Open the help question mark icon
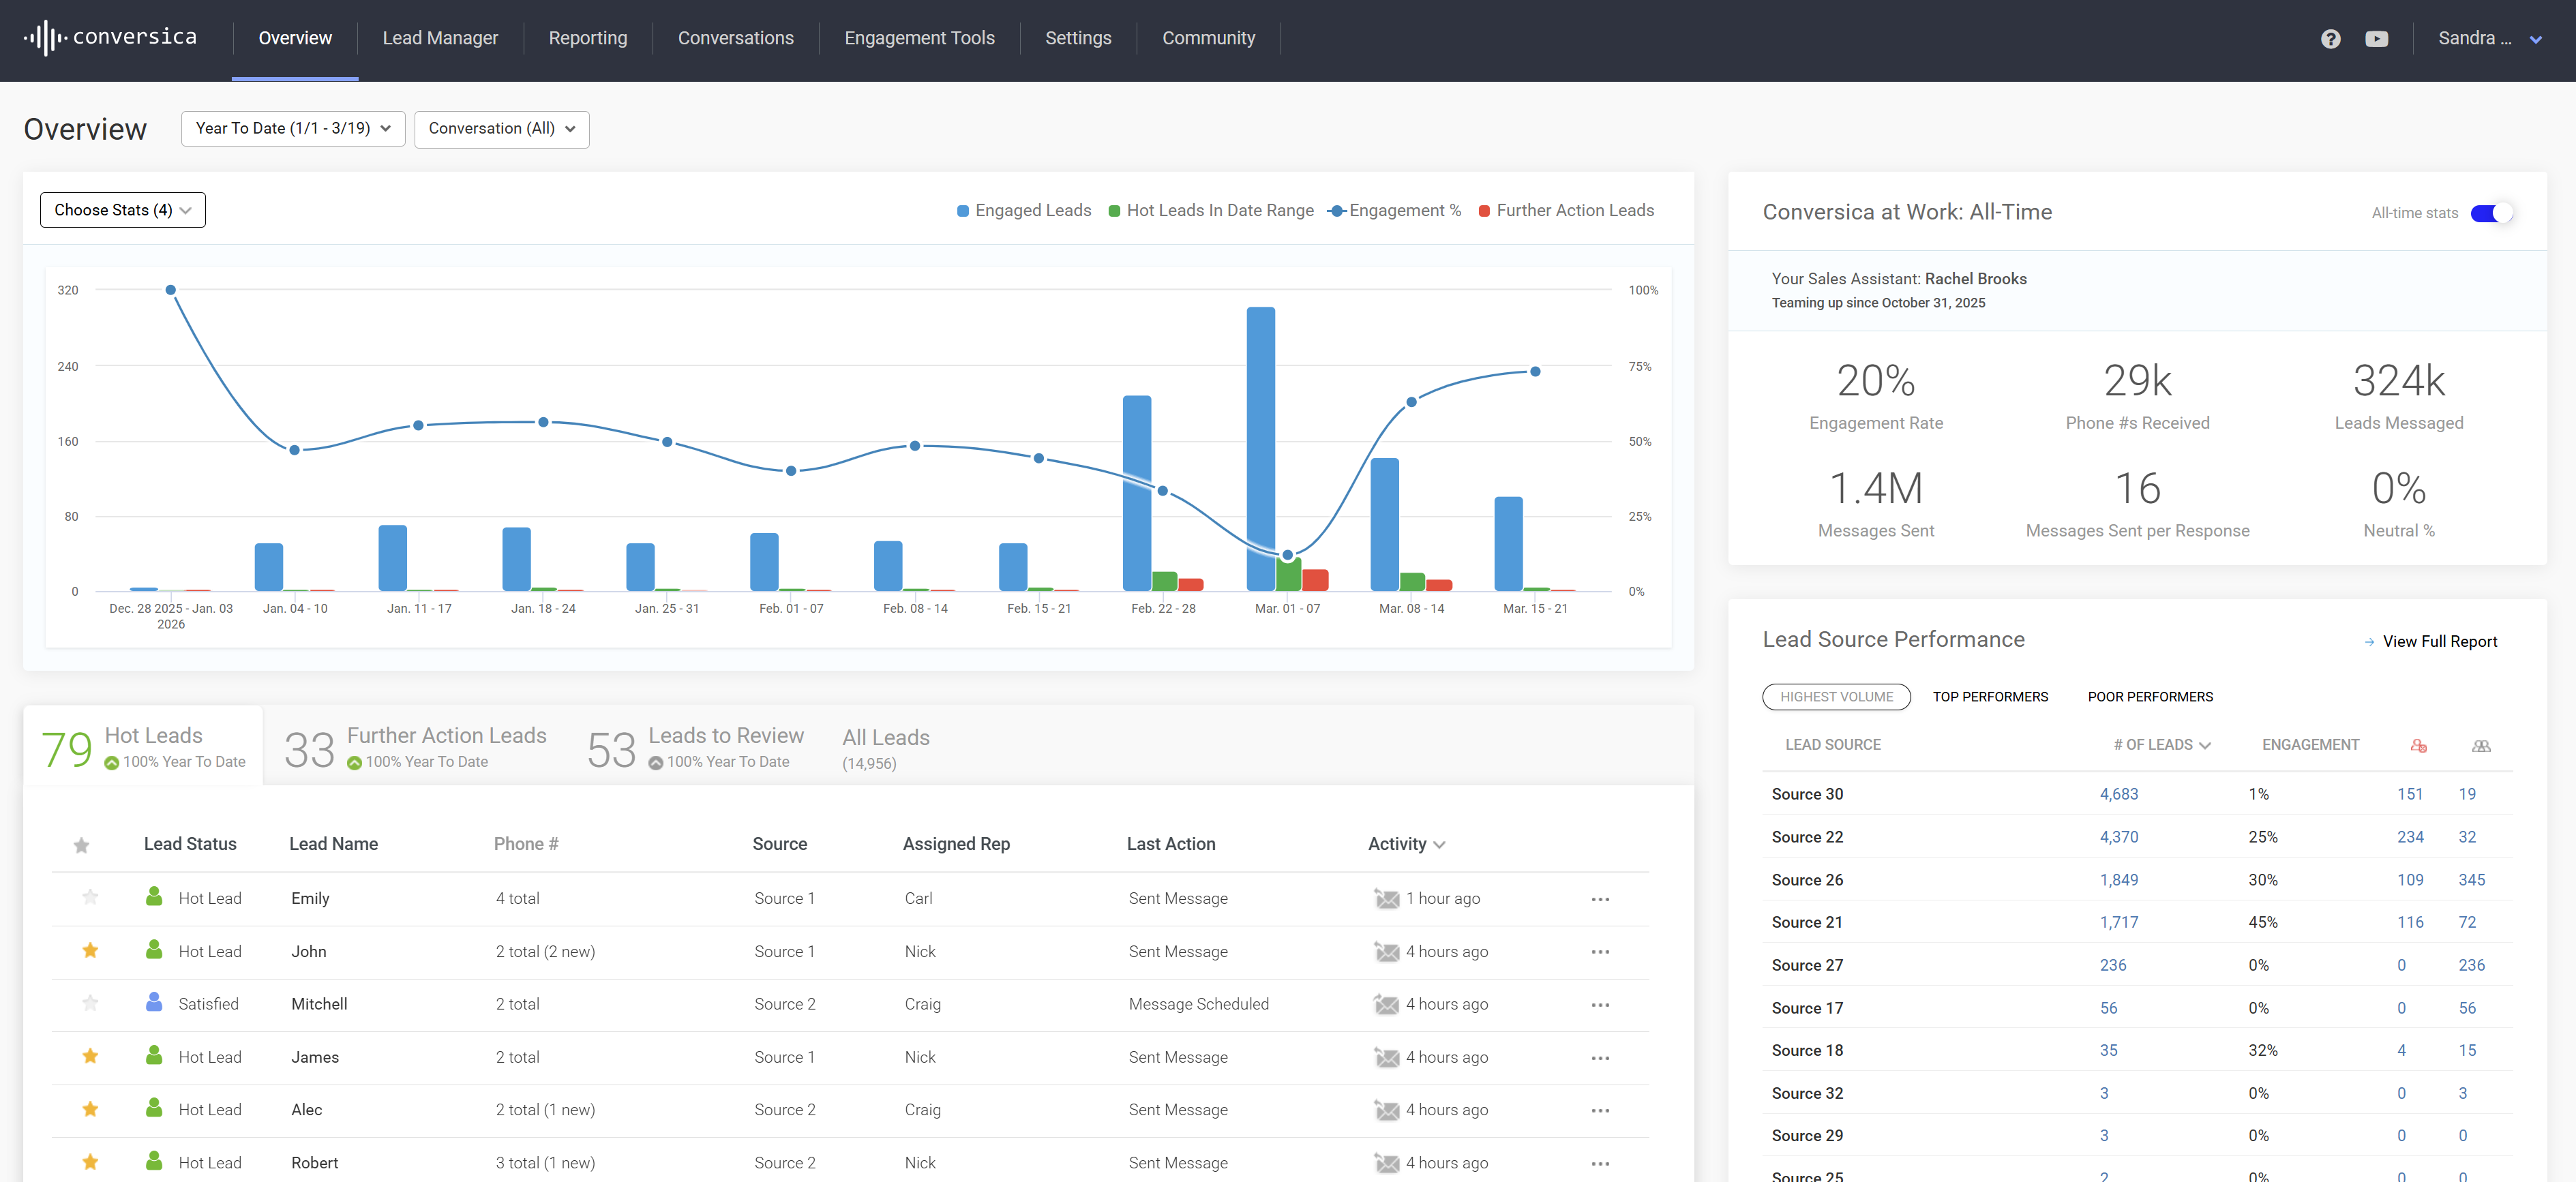Screen dimensions: 2576x1182 [2330, 39]
